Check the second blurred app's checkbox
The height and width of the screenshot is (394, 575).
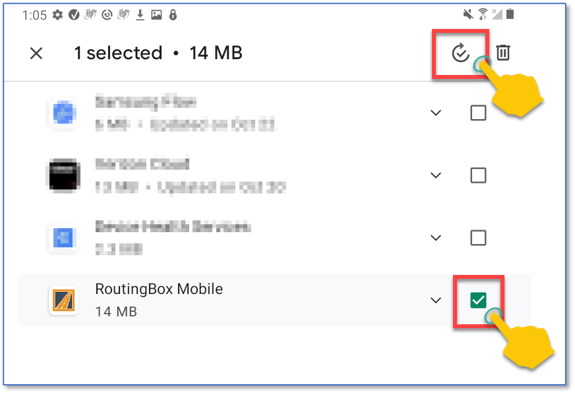[x=478, y=175]
